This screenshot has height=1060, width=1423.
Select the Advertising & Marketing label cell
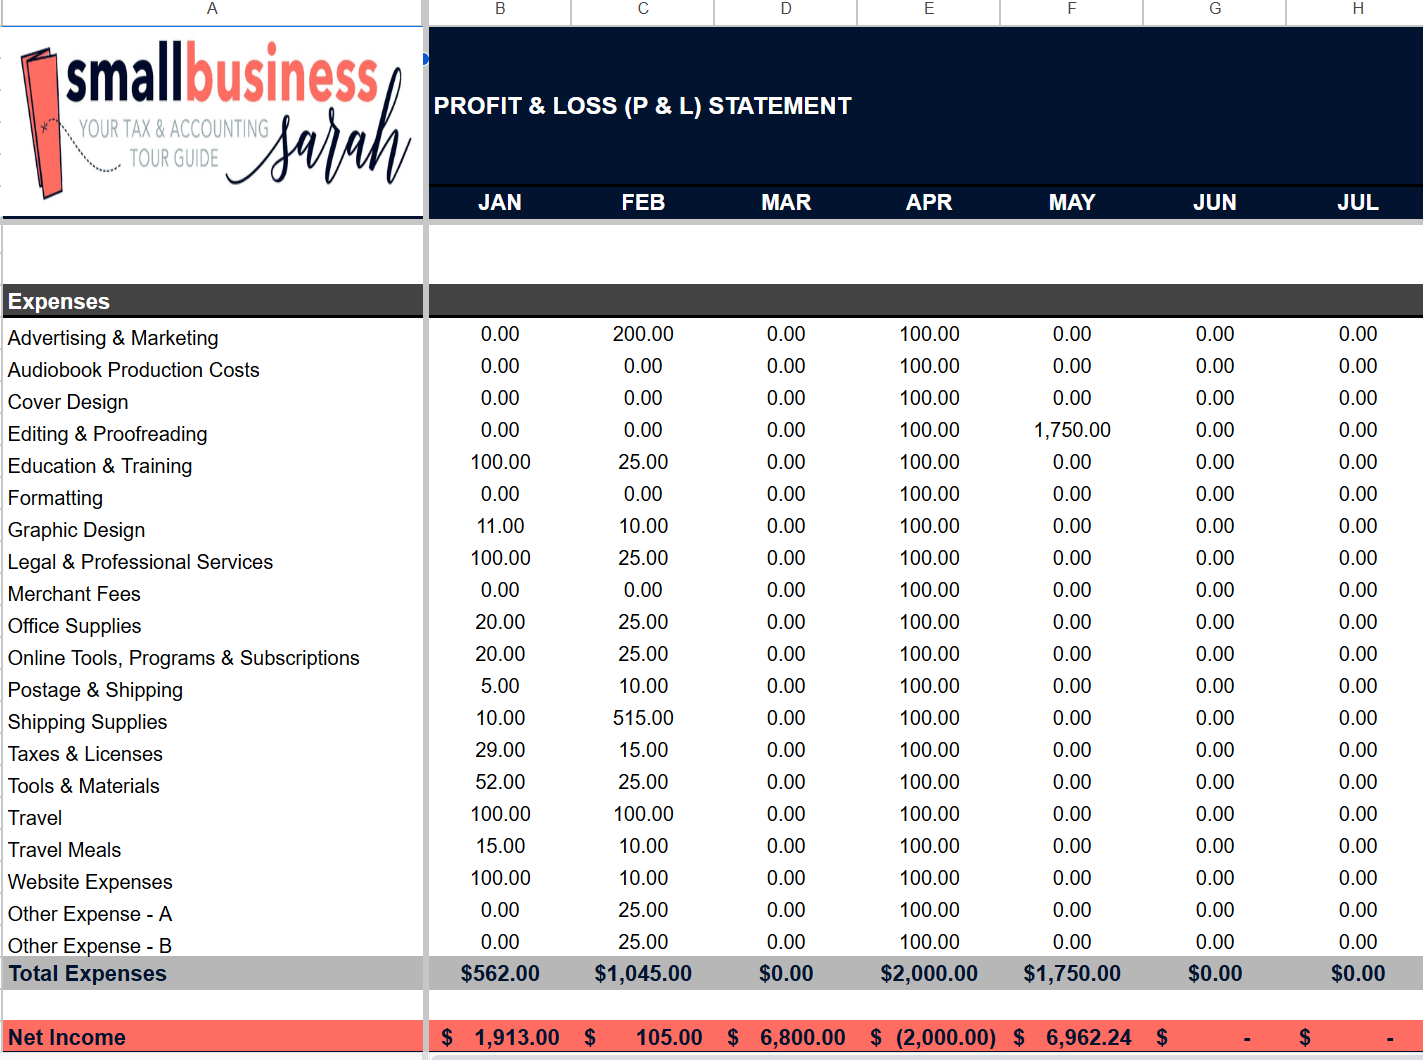click(112, 338)
